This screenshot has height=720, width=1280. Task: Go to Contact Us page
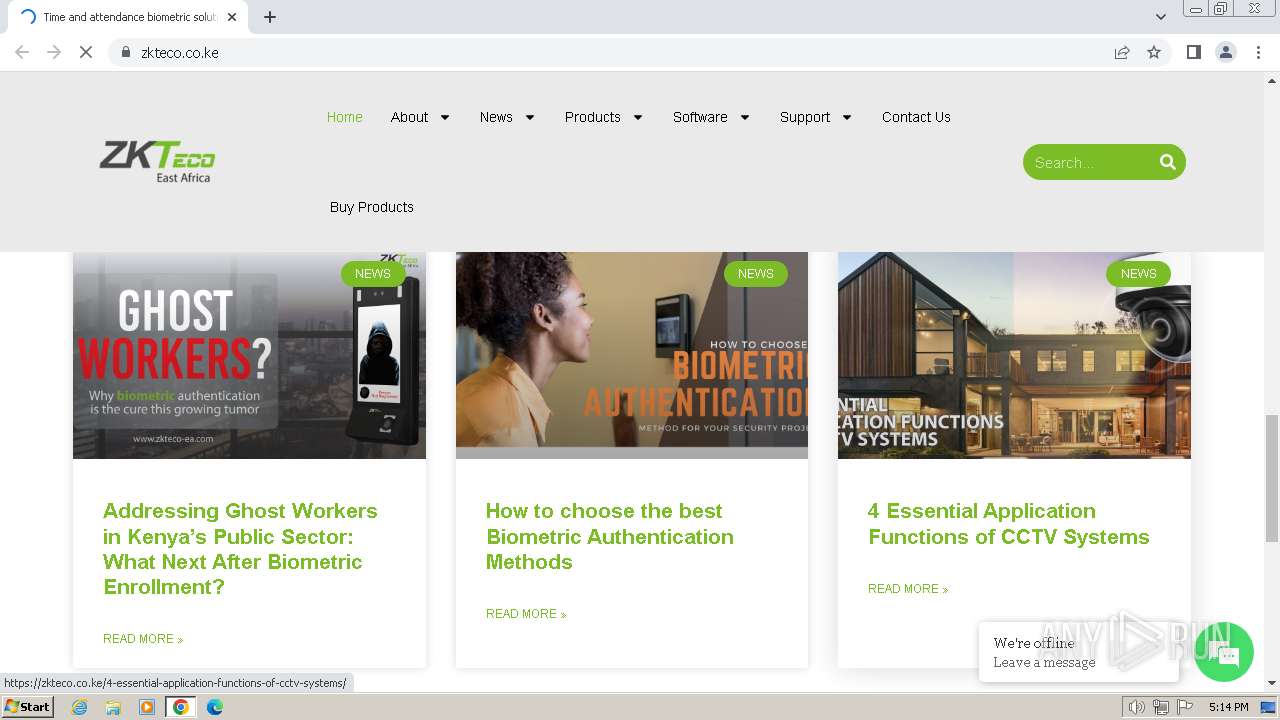(916, 117)
